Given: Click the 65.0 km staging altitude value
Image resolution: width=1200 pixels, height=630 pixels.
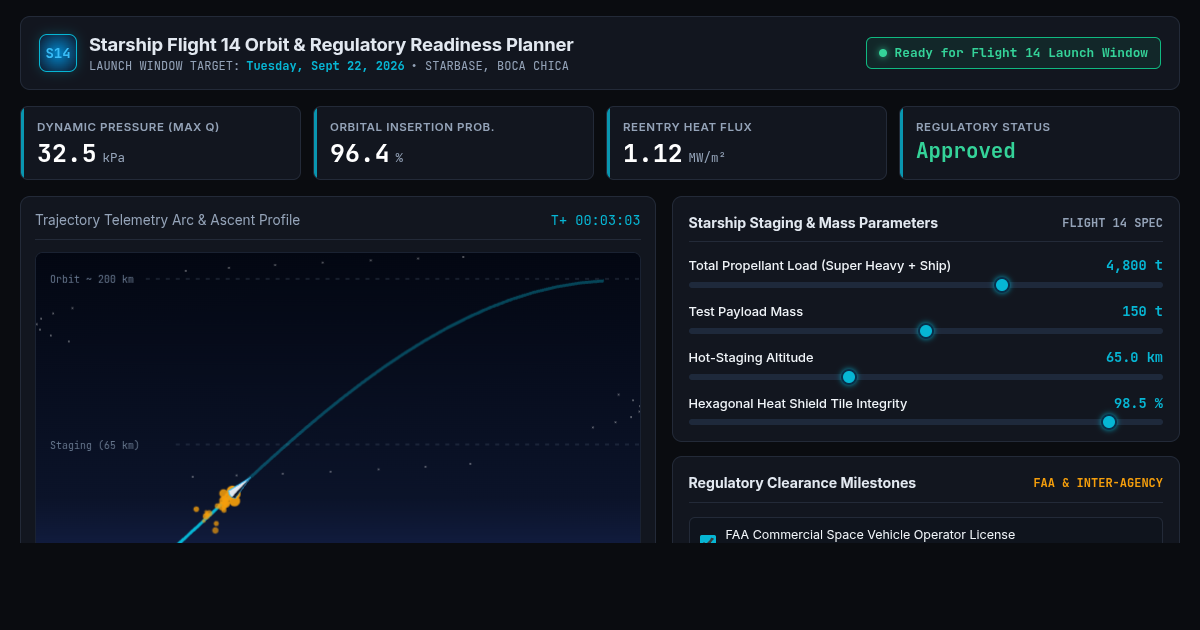Looking at the screenshot, I should pos(1134,357).
